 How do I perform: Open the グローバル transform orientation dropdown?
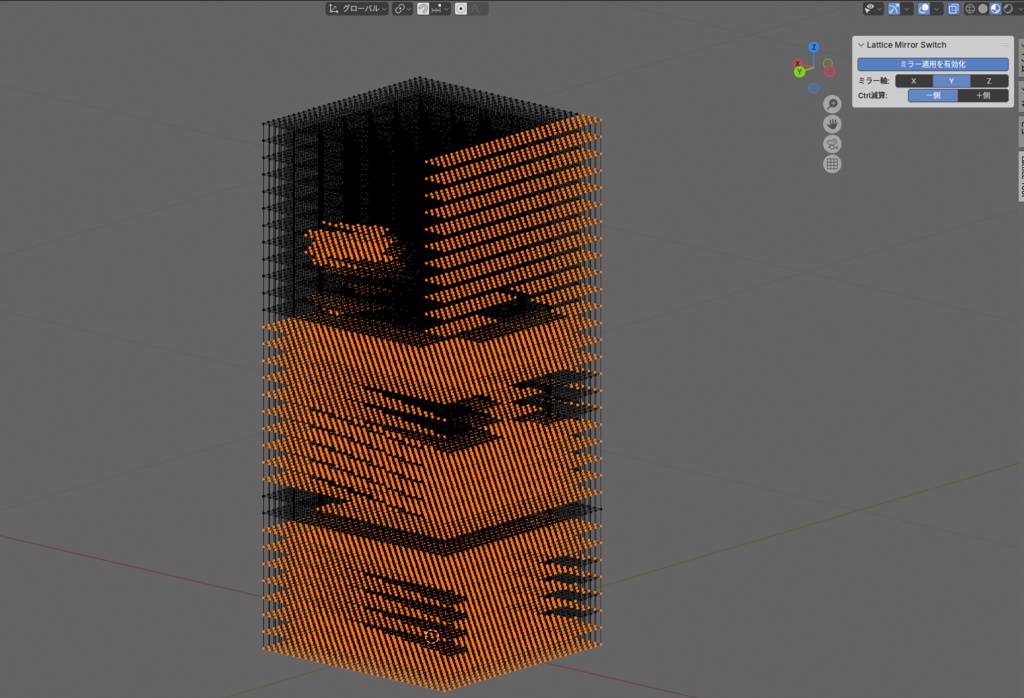tap(357, 8)
